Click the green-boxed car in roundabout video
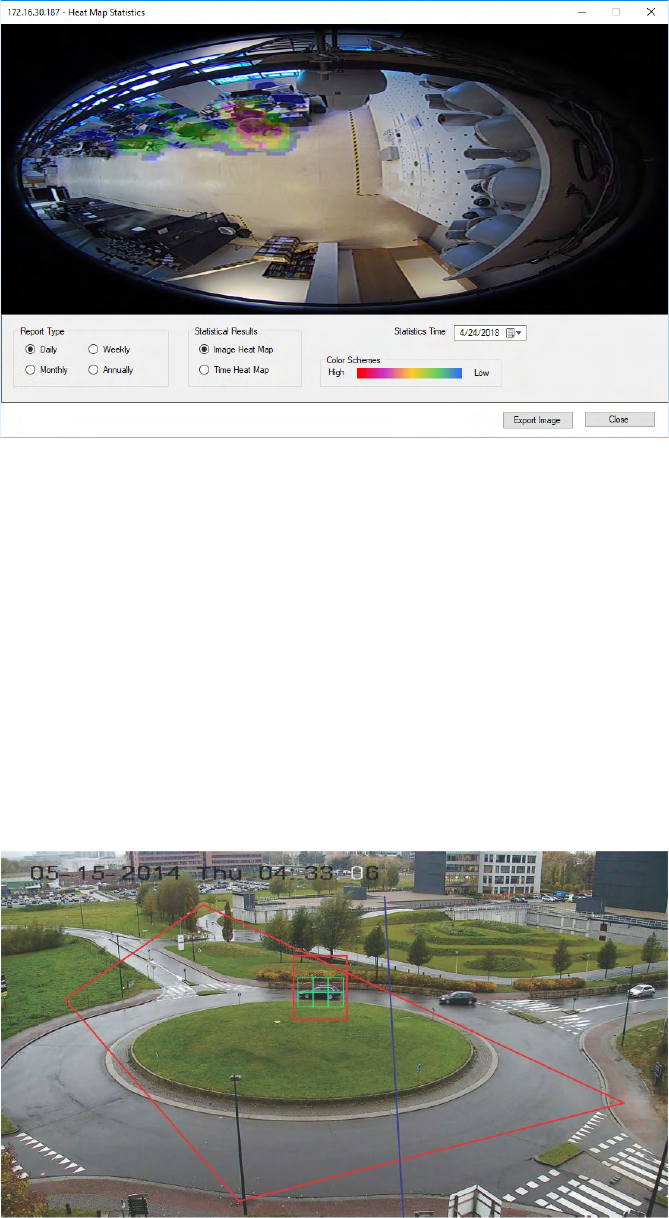This screenshot has height=1218, width=669. tap(320, 990)
